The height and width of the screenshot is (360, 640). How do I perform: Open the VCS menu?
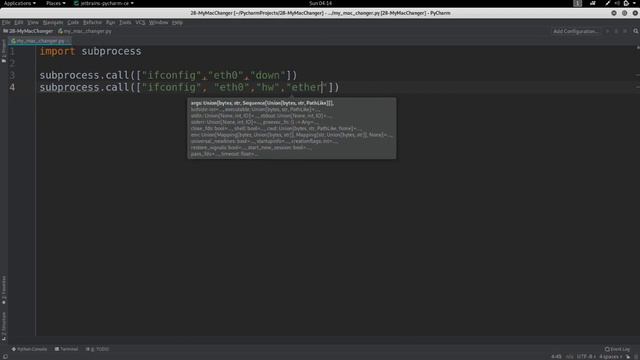click(x=140, y=22)
